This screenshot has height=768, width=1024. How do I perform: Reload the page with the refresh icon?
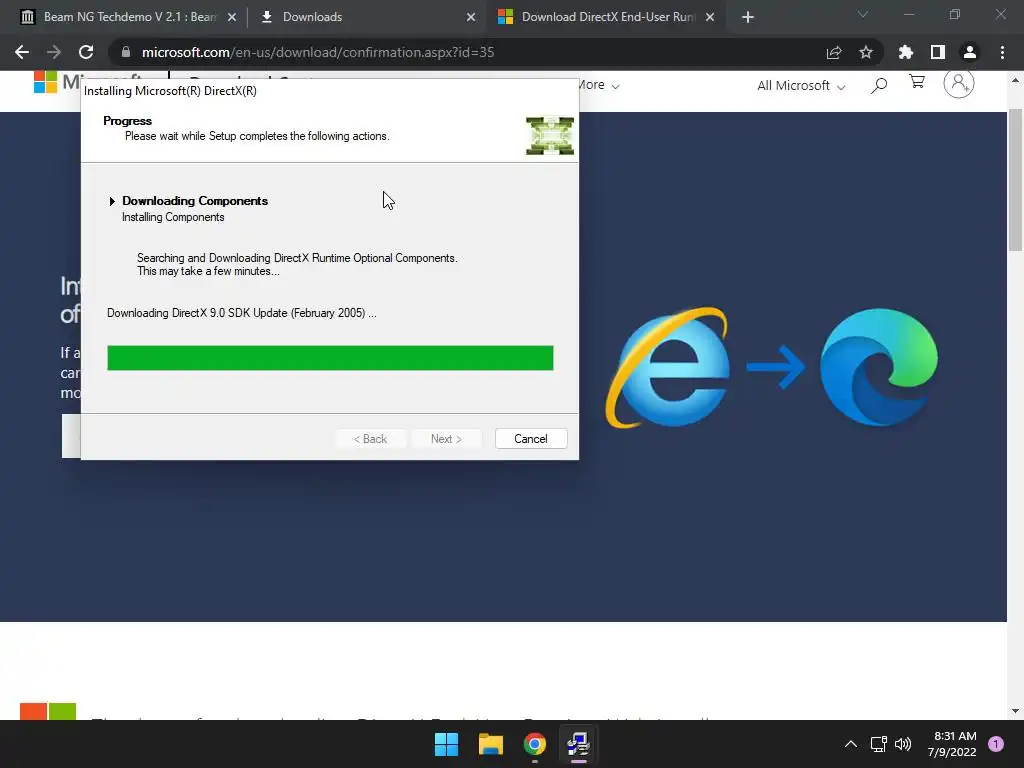86,52
